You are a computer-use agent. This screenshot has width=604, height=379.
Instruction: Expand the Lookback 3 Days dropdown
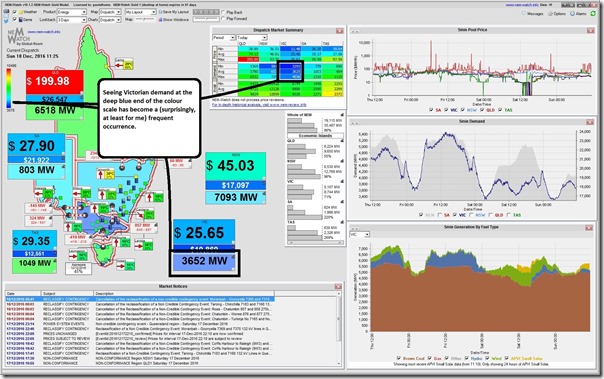click(x=72, y=20)
